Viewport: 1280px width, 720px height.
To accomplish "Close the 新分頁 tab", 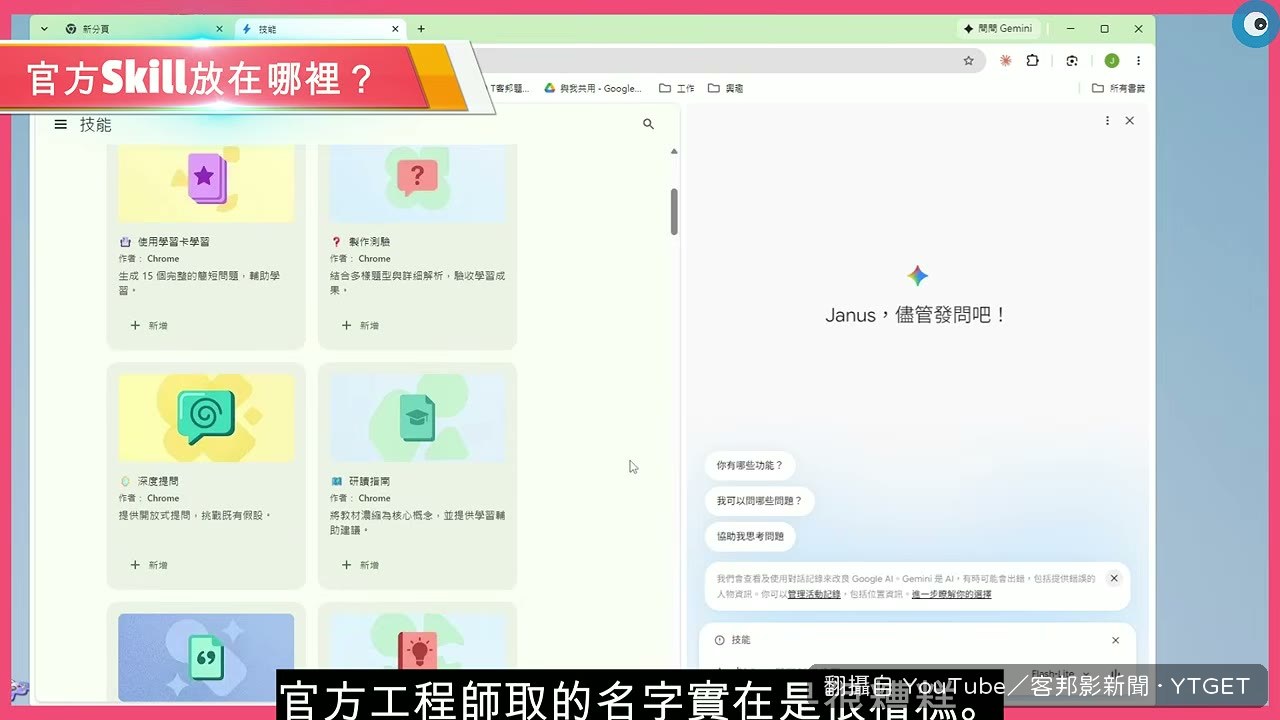I will [x=219, y=29].
